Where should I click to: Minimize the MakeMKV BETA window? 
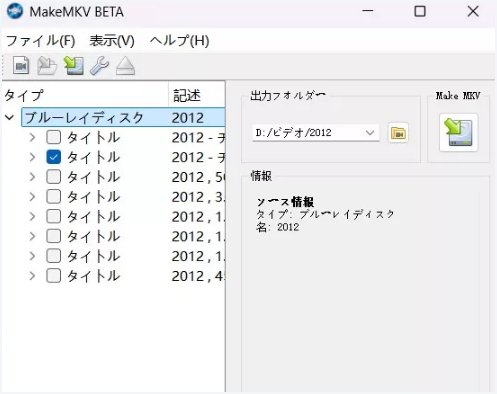pos(368,11)
